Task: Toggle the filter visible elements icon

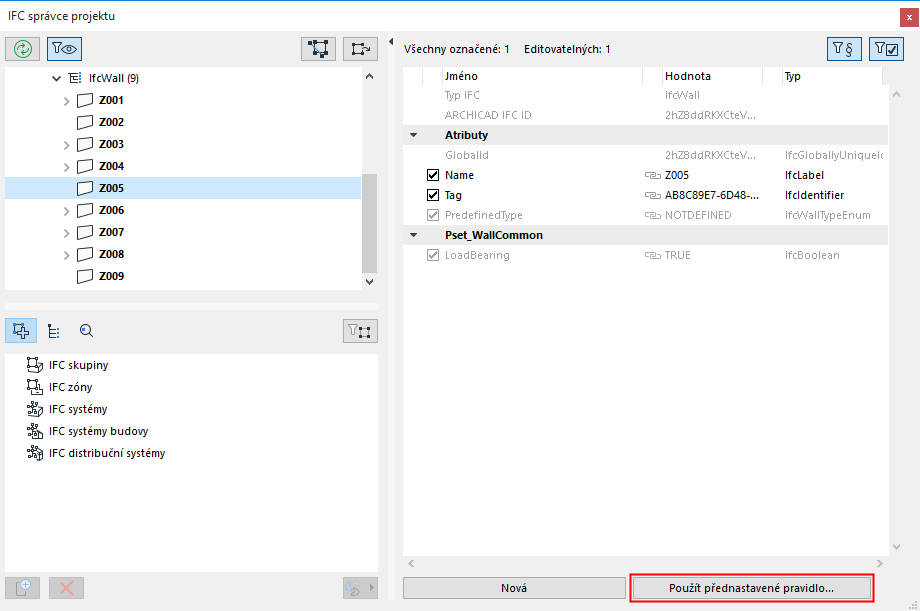Action: (x=64, y=48)
